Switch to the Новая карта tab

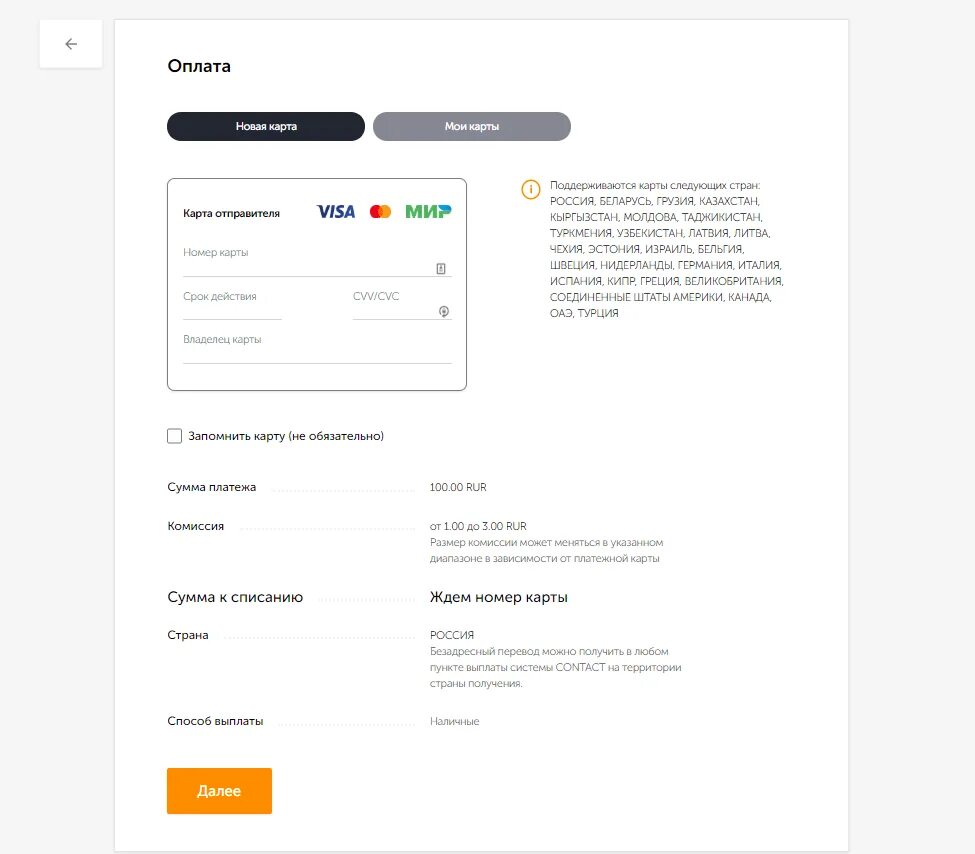(266, 126)
